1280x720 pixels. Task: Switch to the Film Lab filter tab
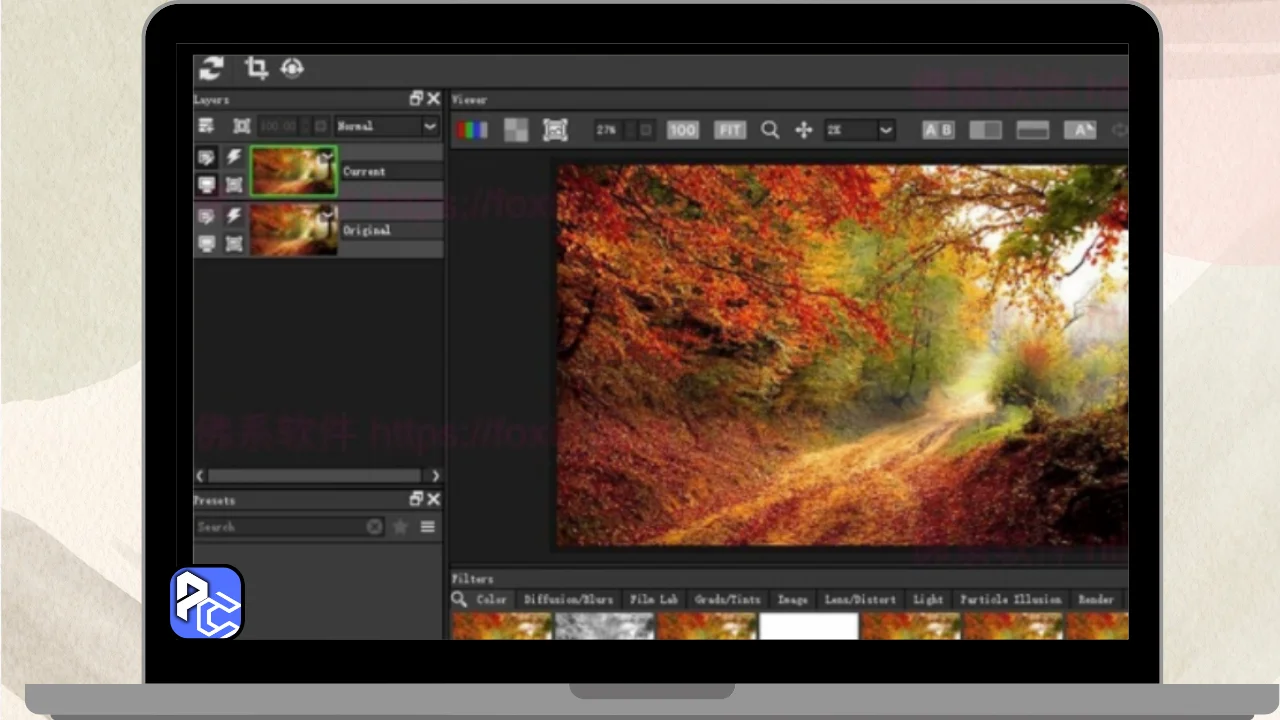click(654, 600)
